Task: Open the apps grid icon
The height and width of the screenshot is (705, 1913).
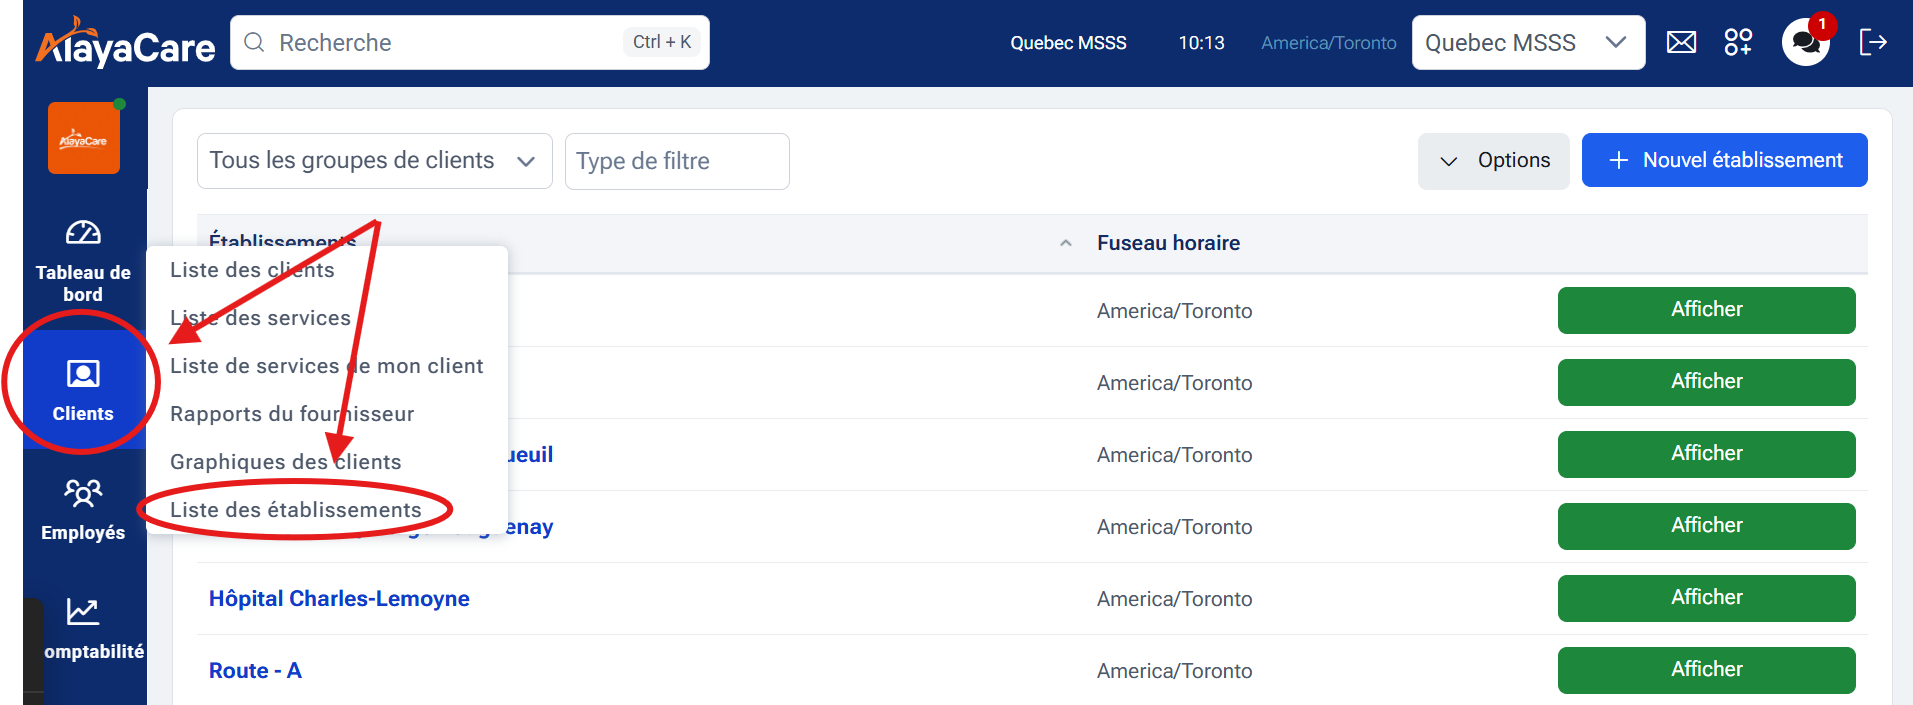Action: [1738, 42]
